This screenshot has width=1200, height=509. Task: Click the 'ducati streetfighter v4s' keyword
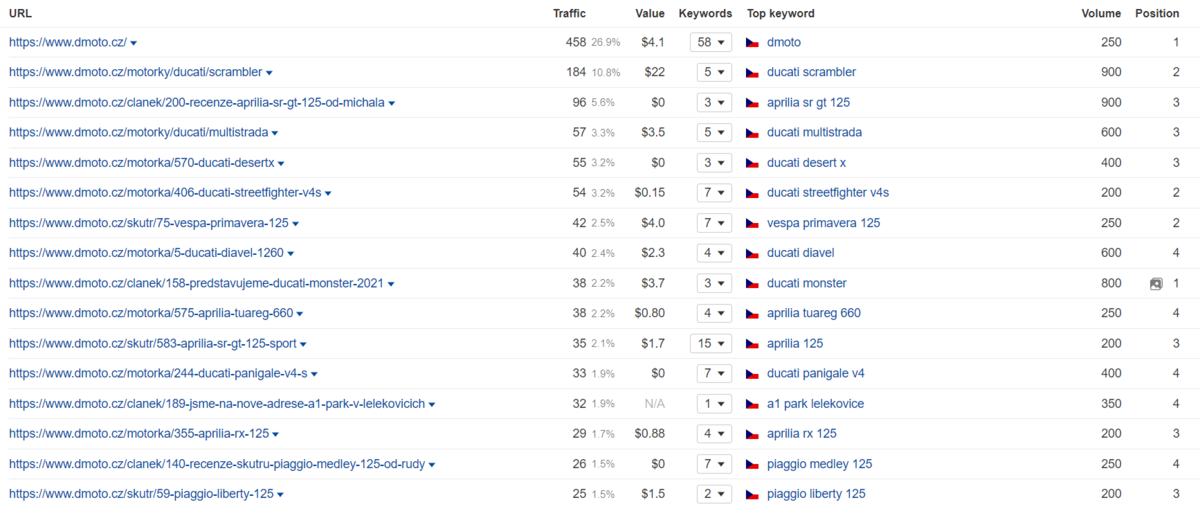coord(828,193)
